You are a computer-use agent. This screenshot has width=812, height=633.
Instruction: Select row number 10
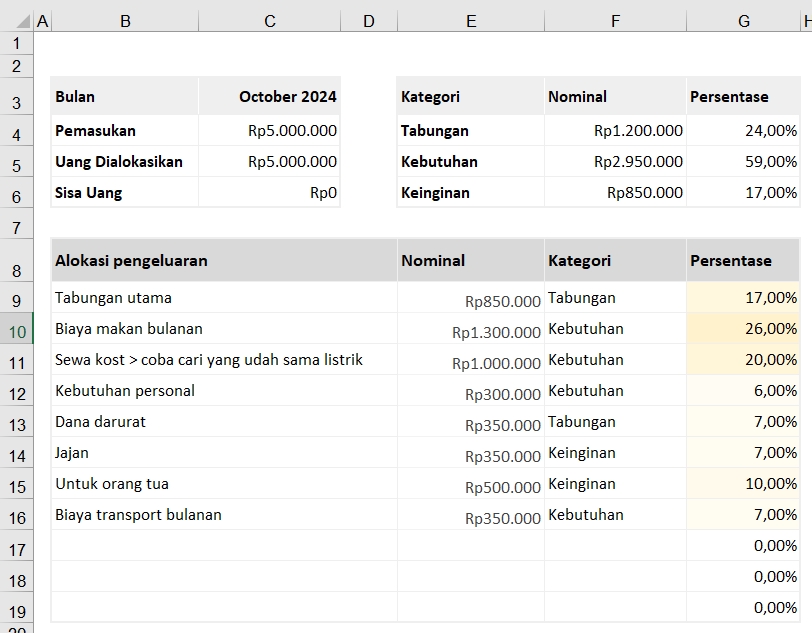tap(17, 329)
